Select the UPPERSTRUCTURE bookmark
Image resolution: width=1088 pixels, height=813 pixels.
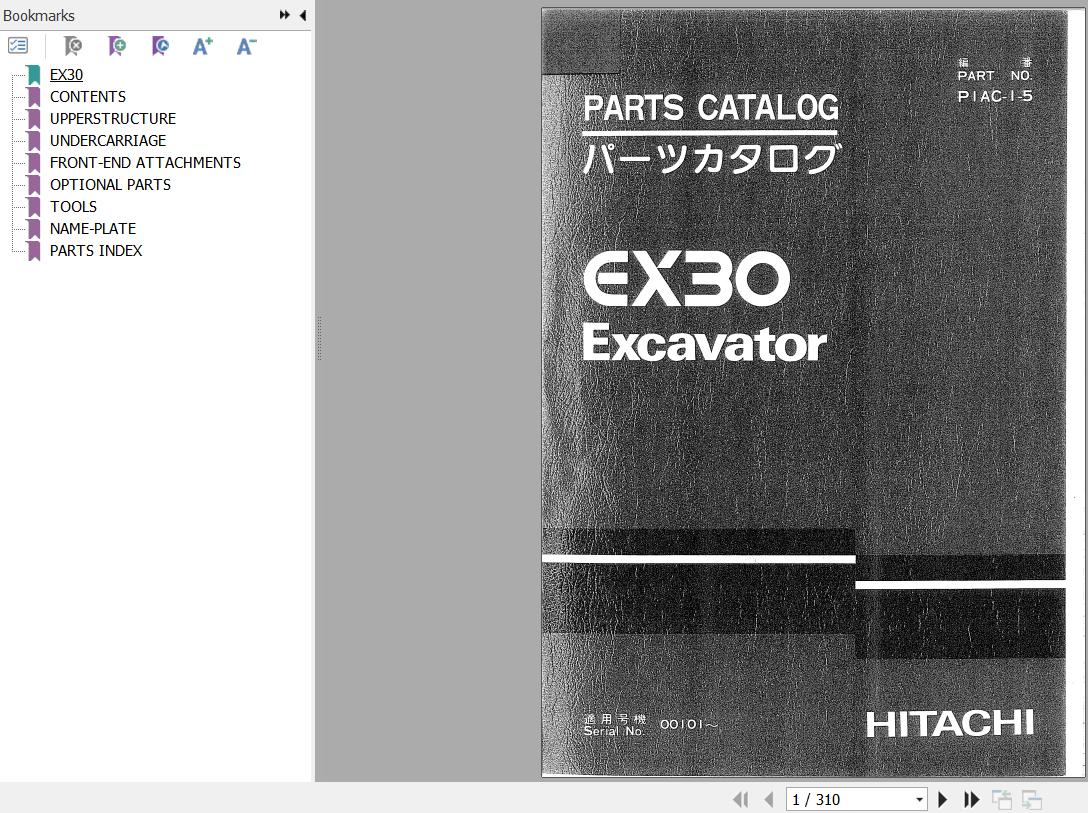tap(112, 119)
